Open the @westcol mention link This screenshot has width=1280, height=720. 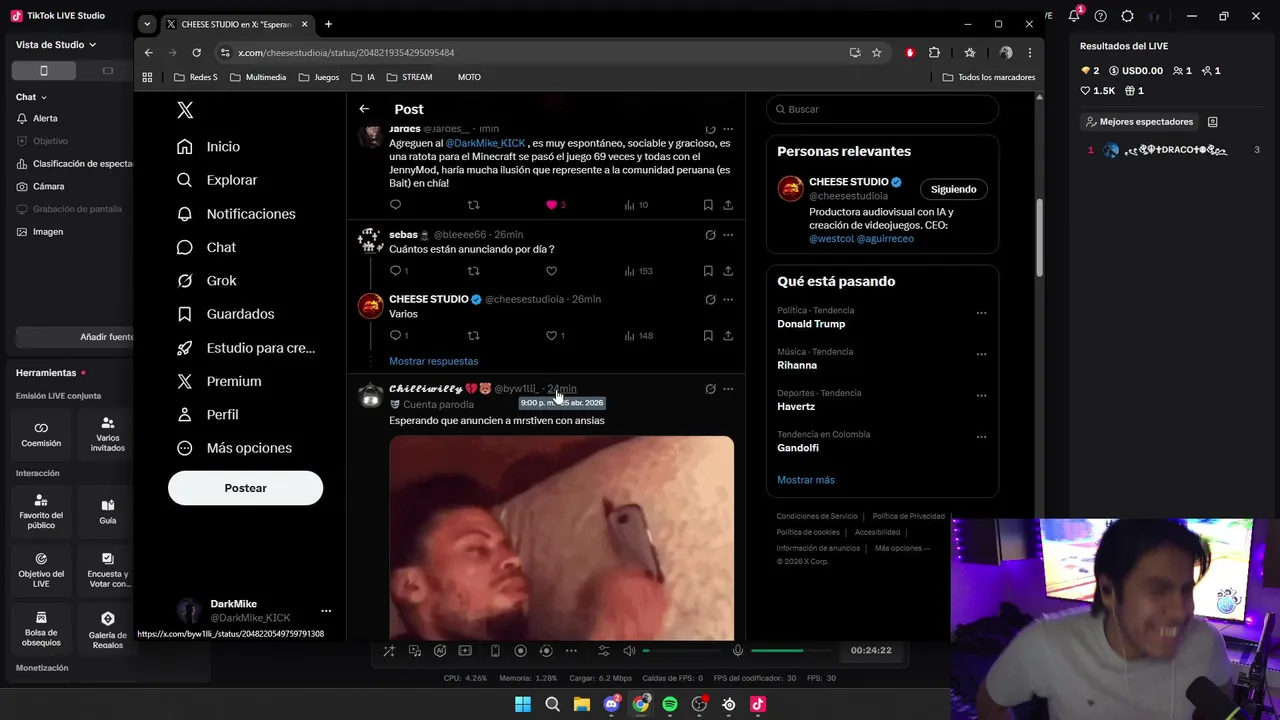pos(832,239)
